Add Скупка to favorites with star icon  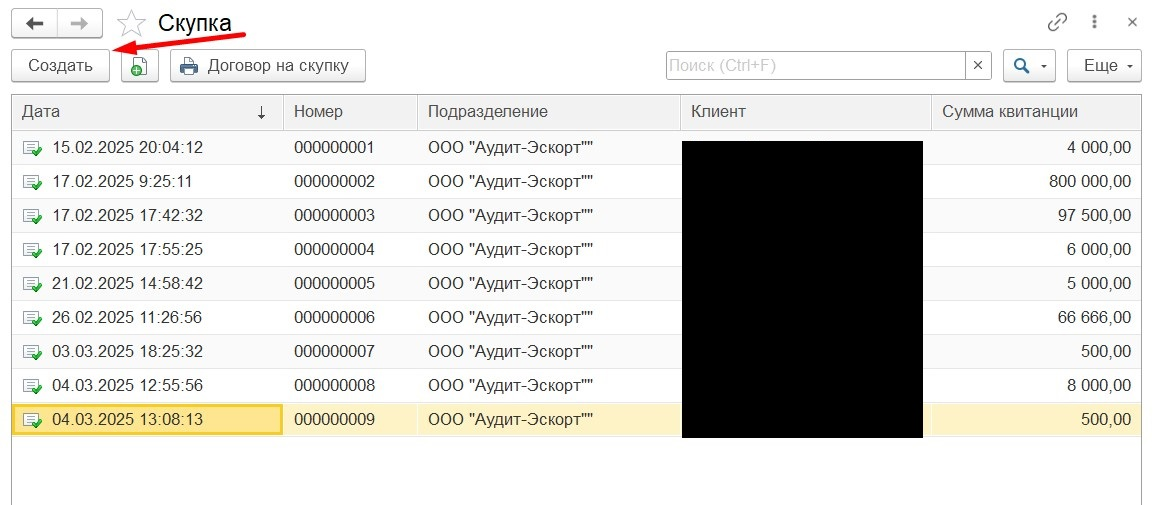click(x=132, y=24)
